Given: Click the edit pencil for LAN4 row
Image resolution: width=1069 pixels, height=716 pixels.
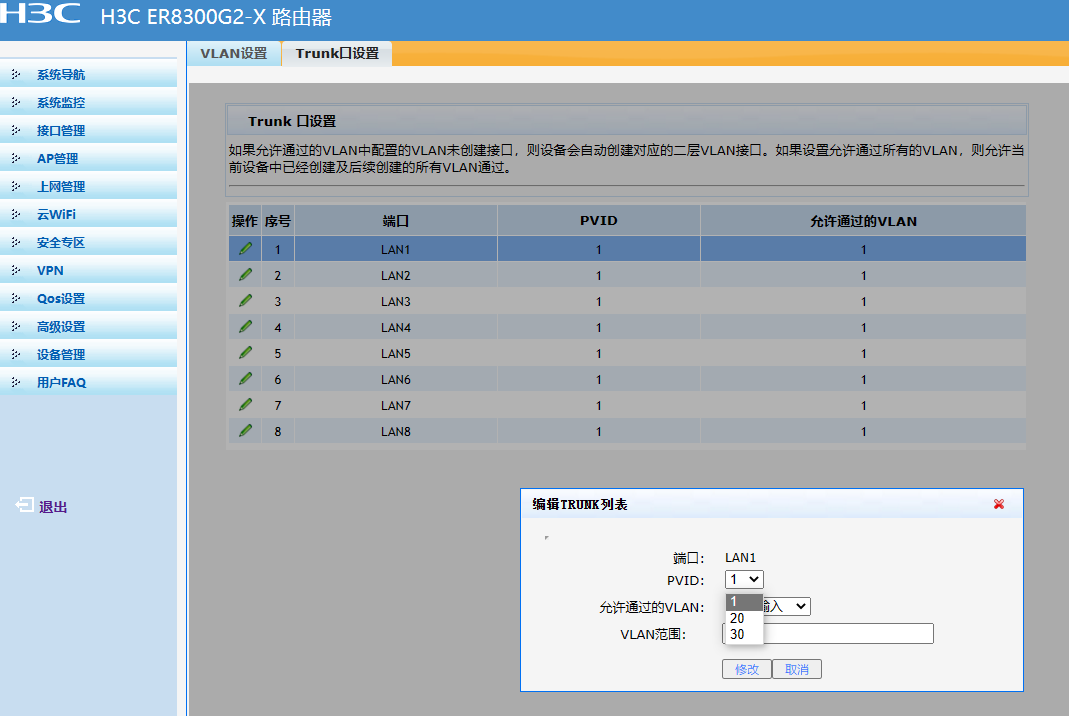Looking at the screenshot, I should (245, 327).
